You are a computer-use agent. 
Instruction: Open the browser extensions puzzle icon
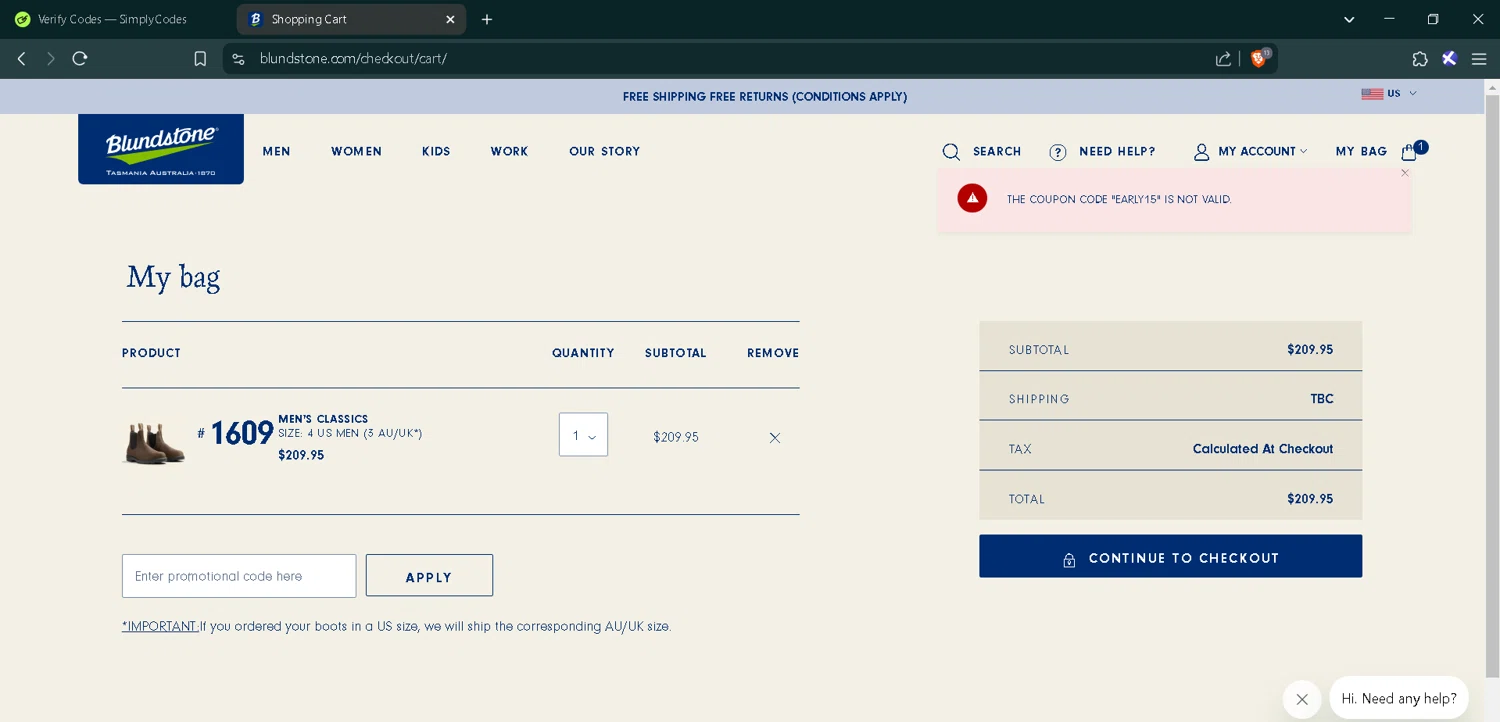[1420, 59]
